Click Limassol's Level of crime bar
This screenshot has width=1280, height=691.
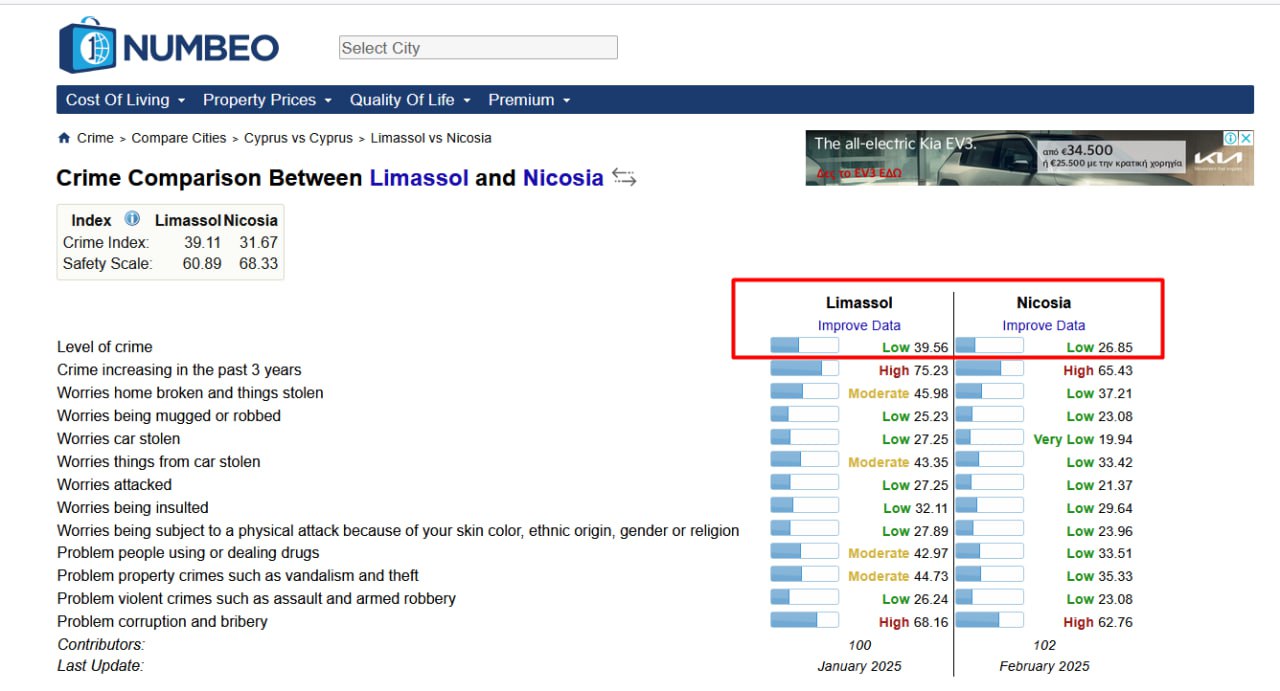coord(804,346)
